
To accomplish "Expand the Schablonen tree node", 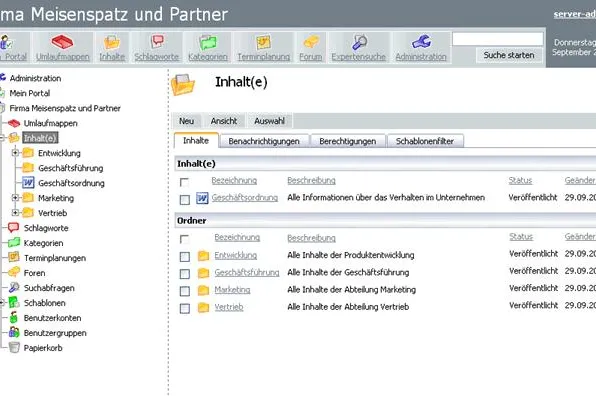I will pyautogui.click(x=2, y=303).
